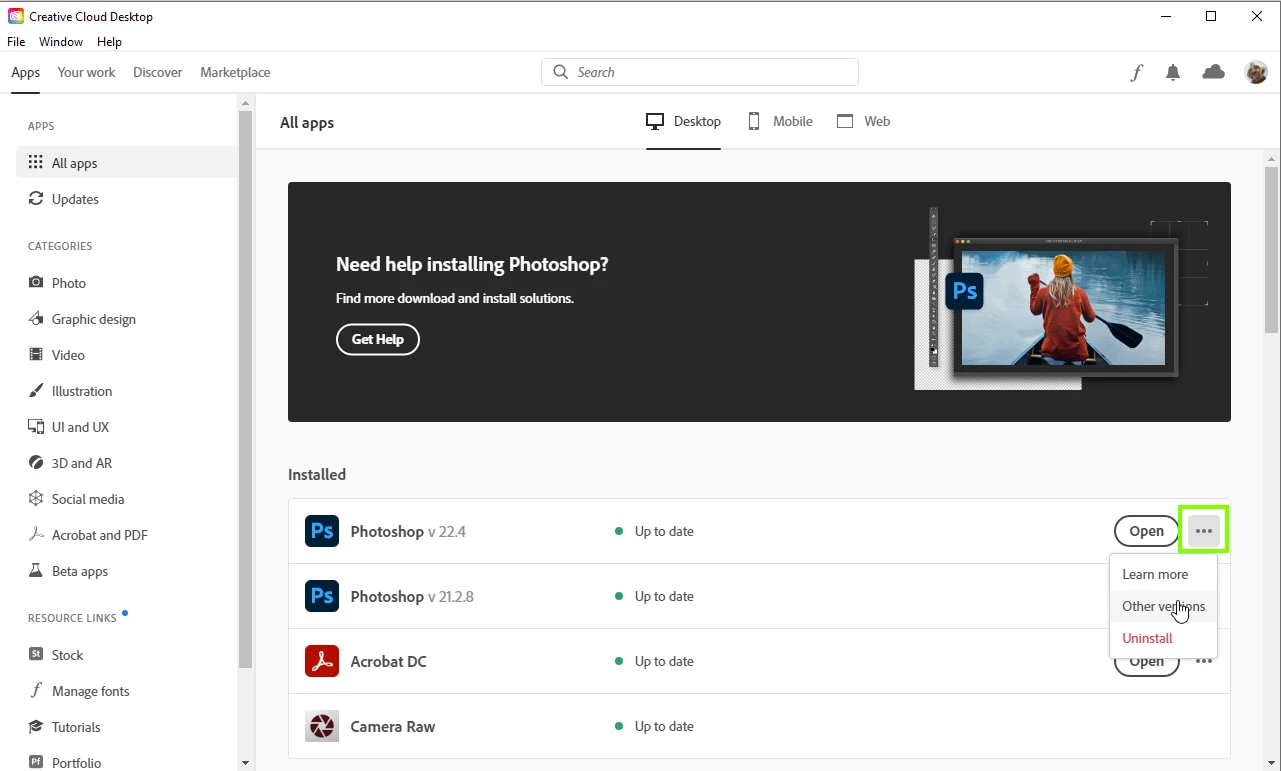Viewport: 1281px width, 771px height.
Task: Click the main content vertical scrollbar
Action: click(1272, 250)
